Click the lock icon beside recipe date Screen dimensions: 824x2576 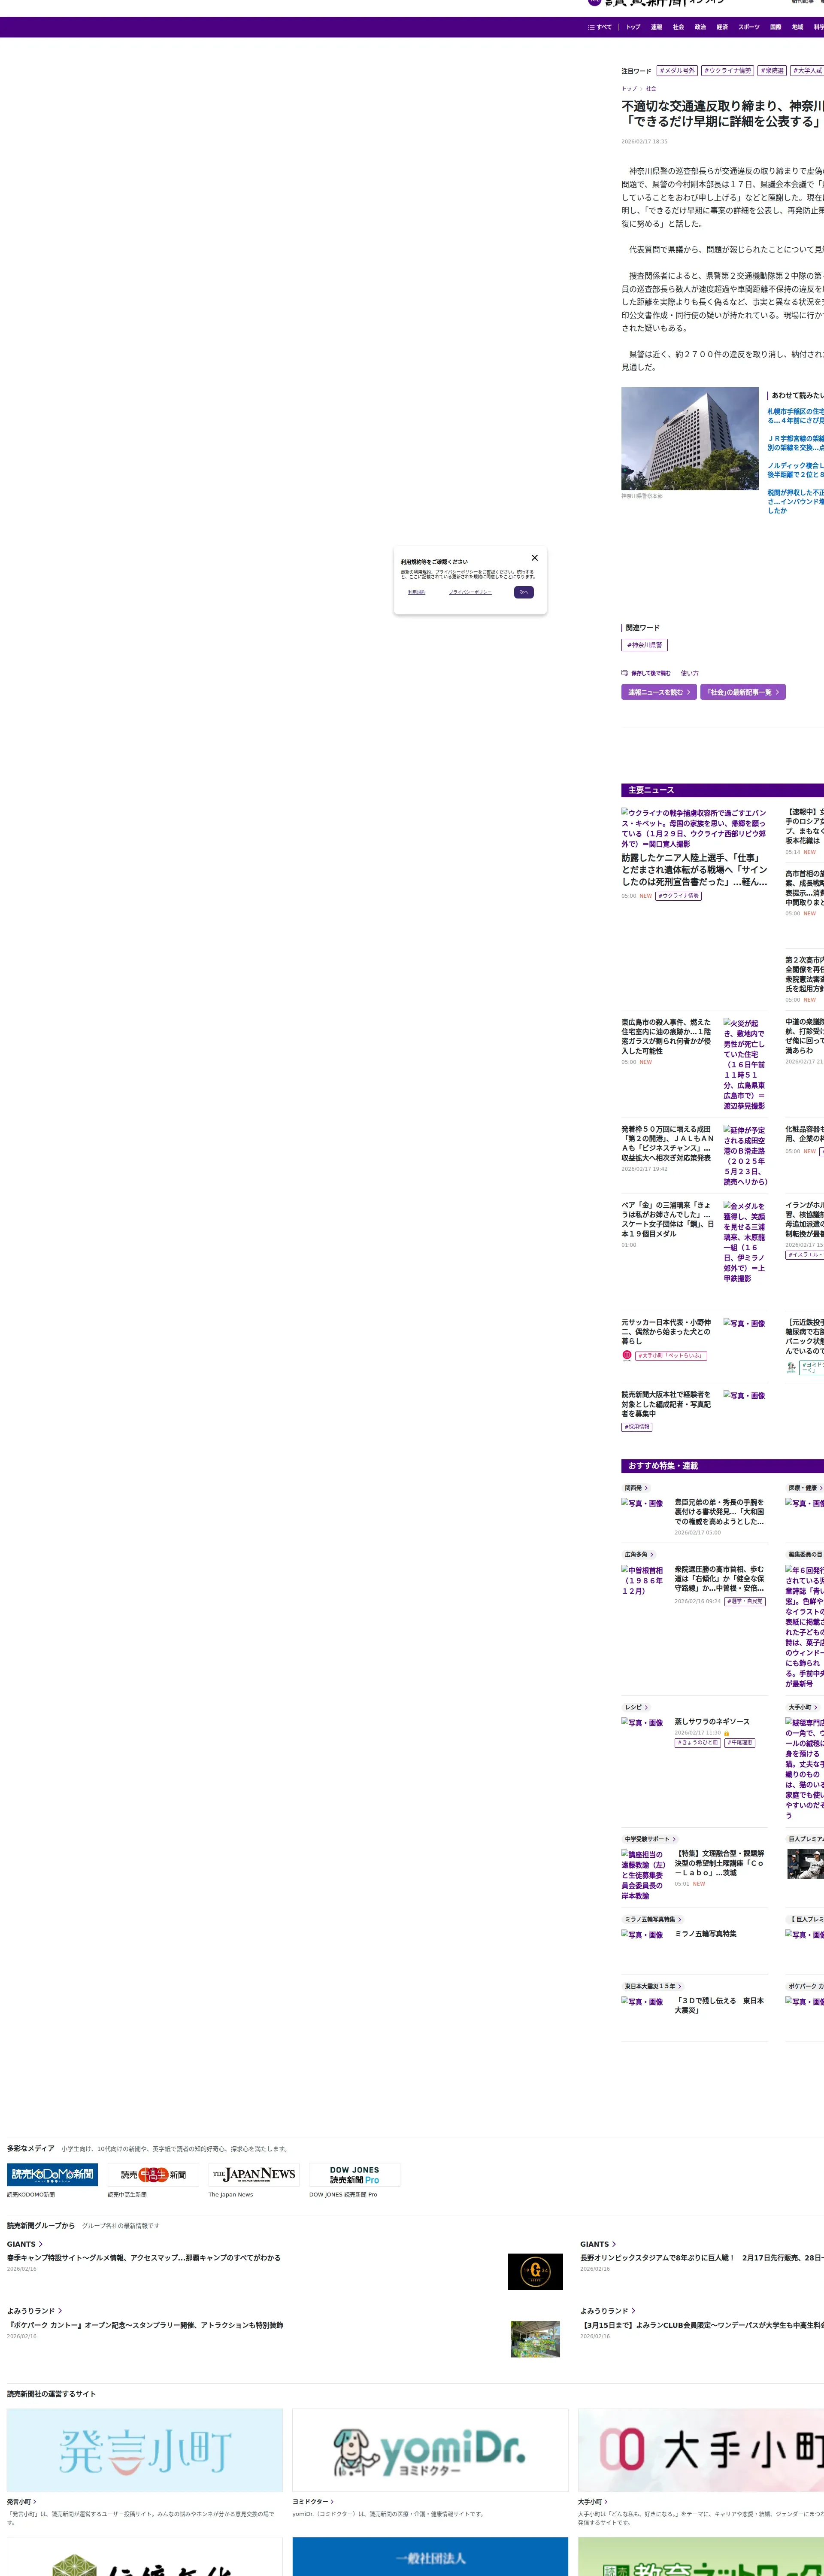coord(727,1733)
